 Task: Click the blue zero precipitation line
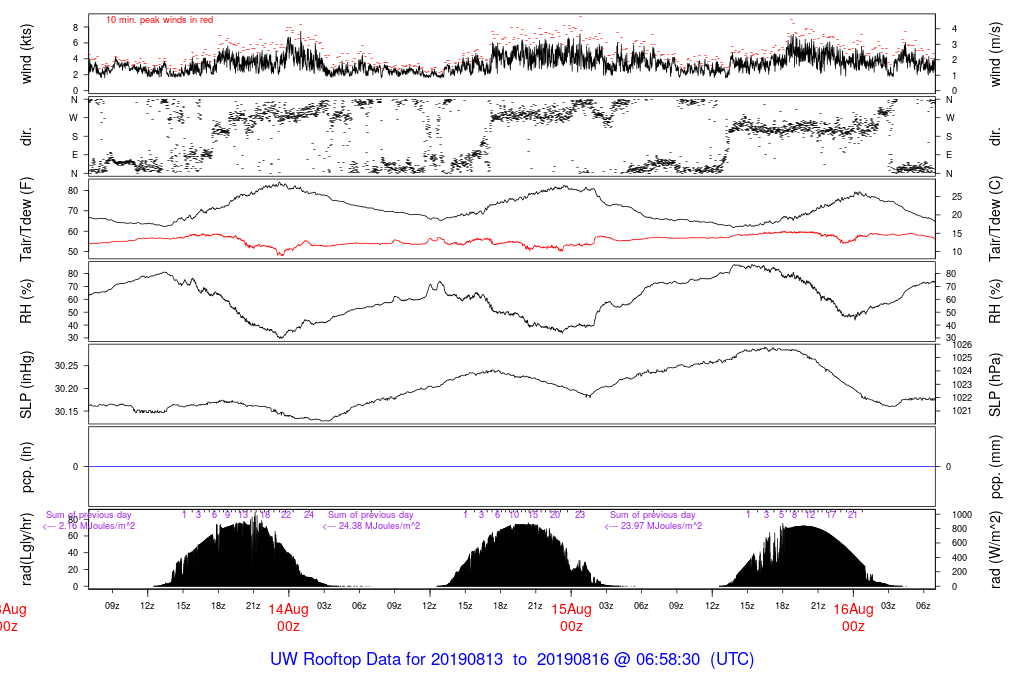tap(512, 466)
